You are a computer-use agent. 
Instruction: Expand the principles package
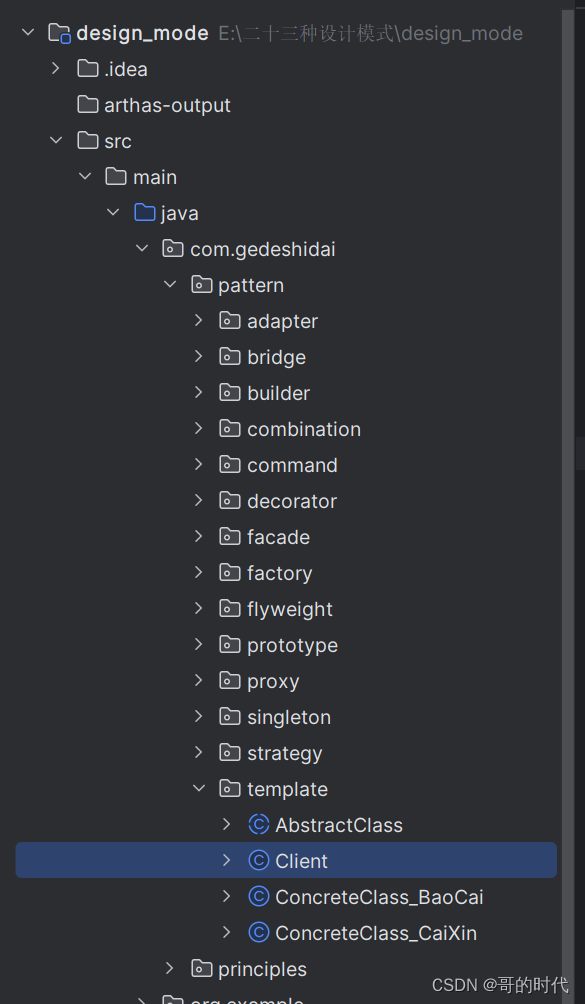[170, 968]
